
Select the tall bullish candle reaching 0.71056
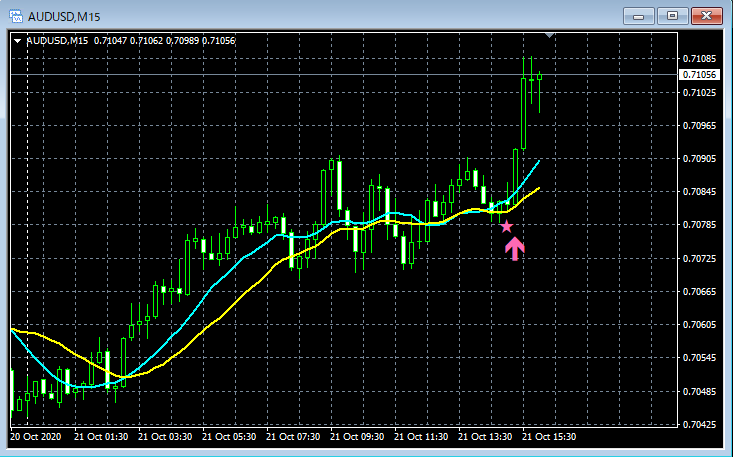coord(524,113)
